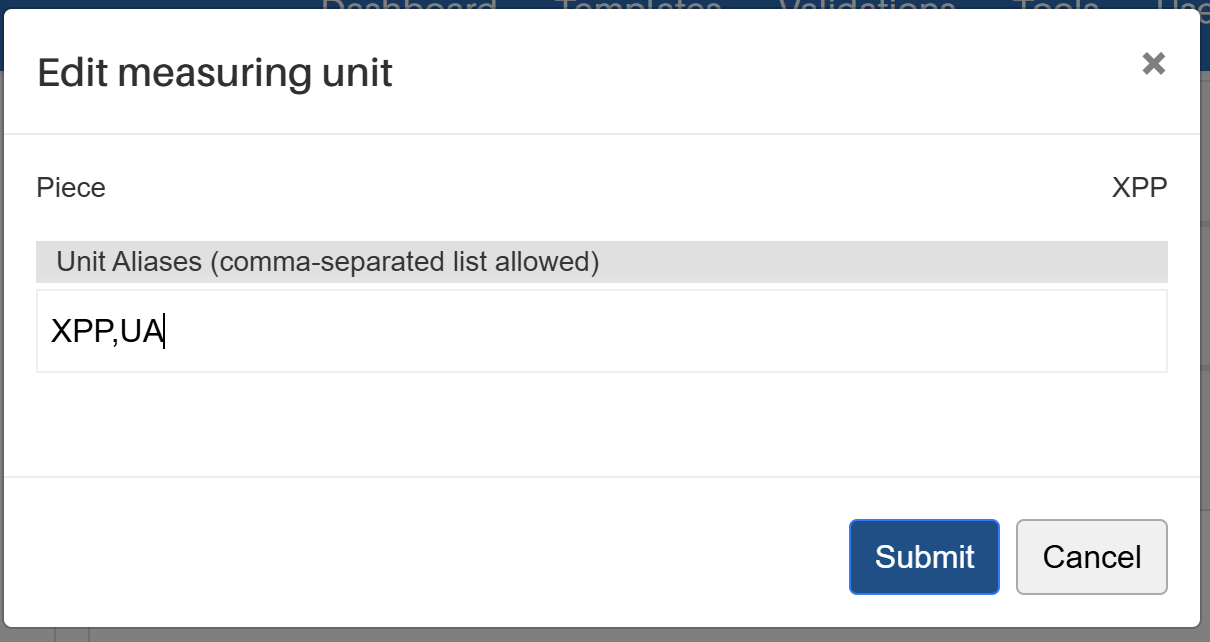The image size is (1210, 642).
Task: Click the dimmed backdrop below the dialog
Action: click(600, 635)
